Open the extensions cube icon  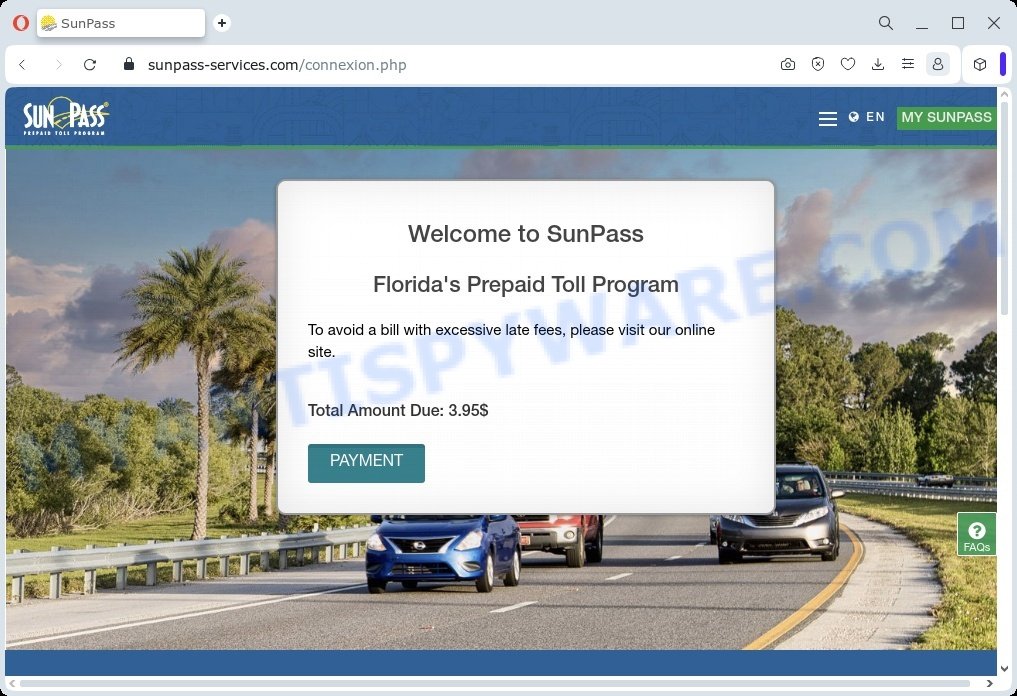(980, 64)
